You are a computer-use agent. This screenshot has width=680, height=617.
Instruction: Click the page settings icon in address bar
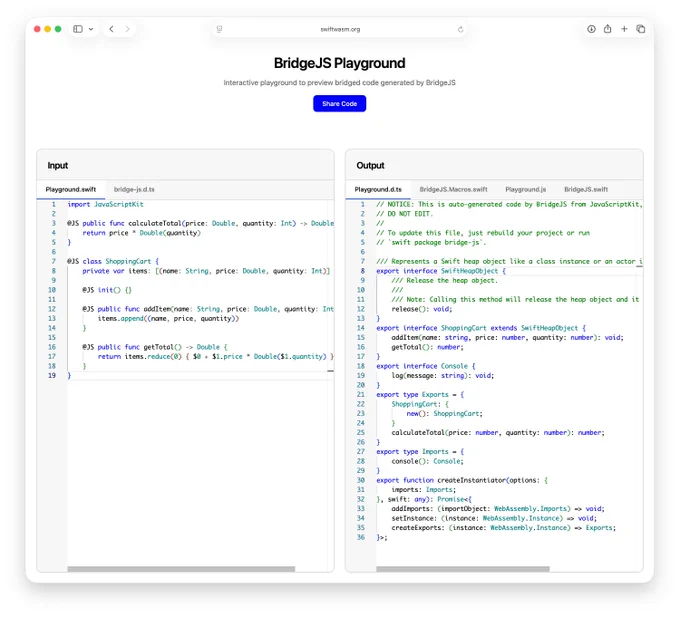pyautogui.click(x=219, y=29)
